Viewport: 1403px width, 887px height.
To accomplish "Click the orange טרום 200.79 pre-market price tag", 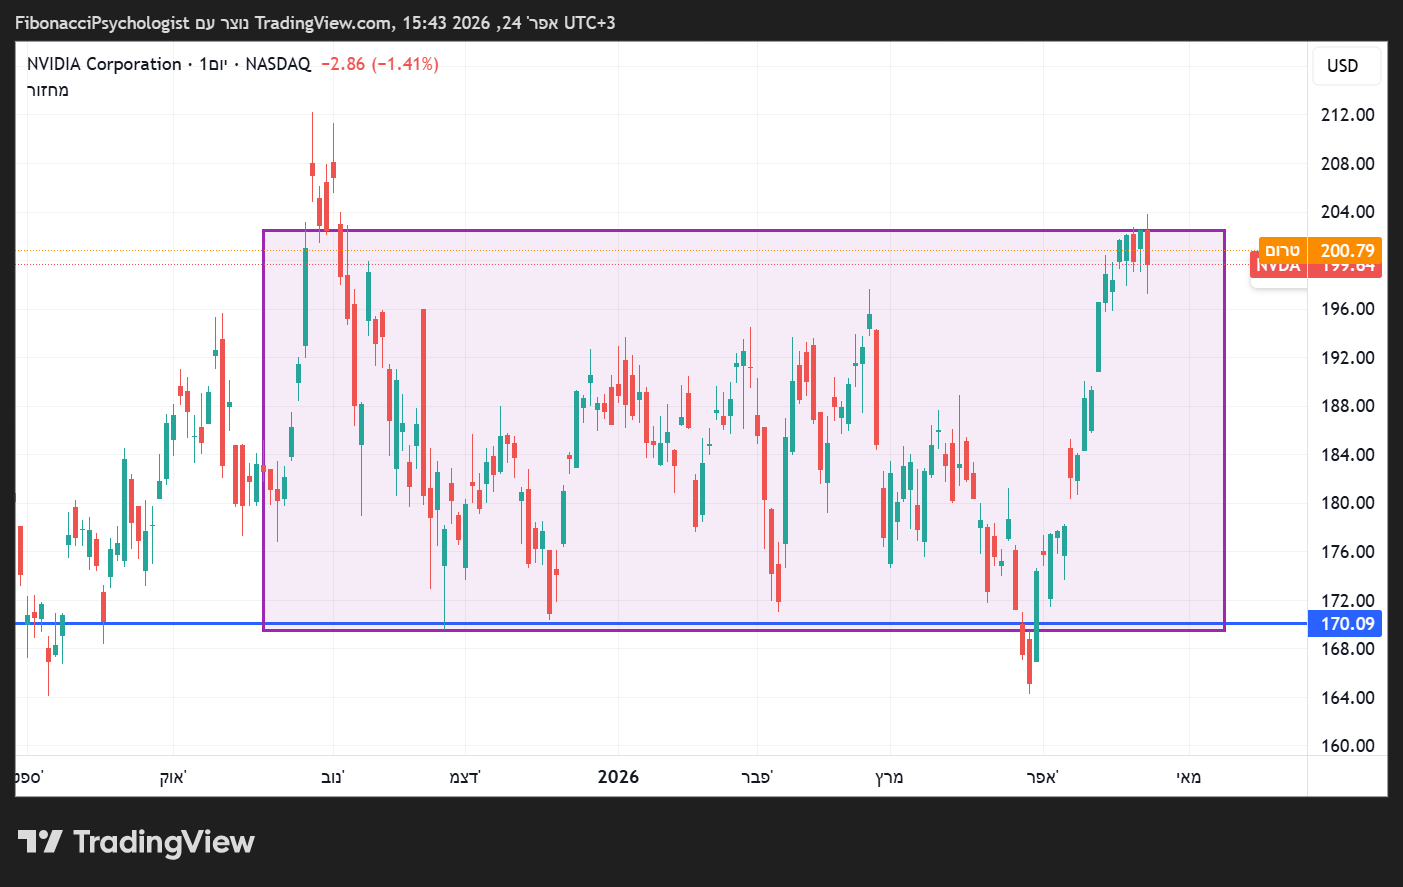I will click(x=1320, y=250).
